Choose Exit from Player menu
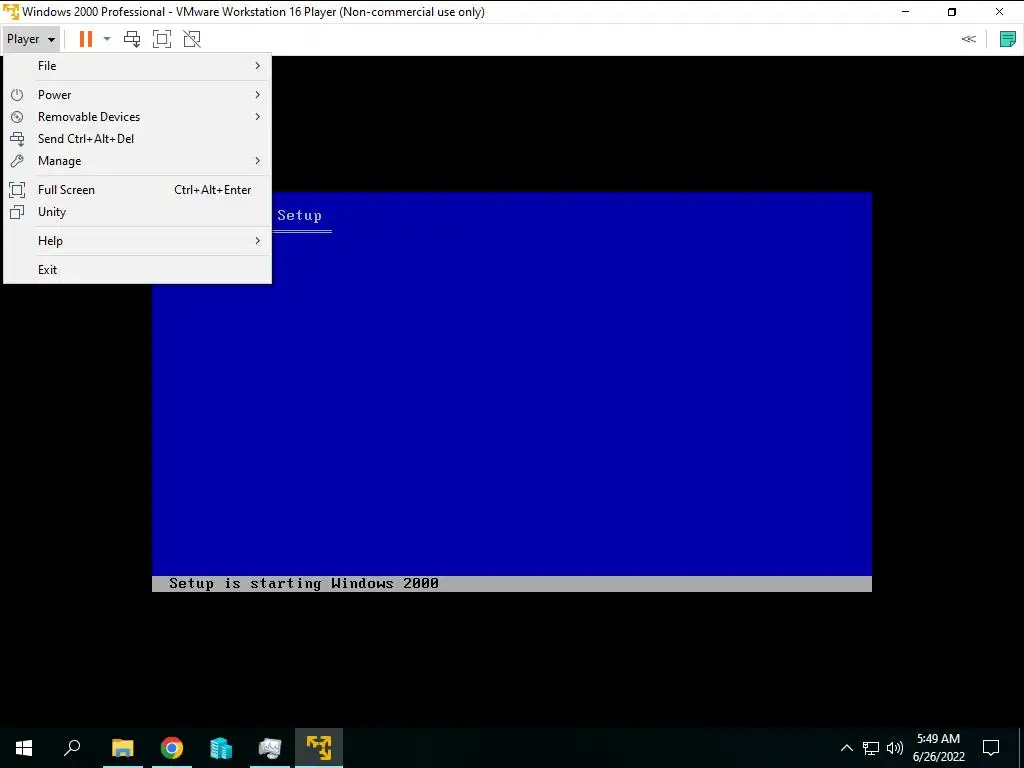1024x768 pixels. pyautogui.click(x=137, y=270)
